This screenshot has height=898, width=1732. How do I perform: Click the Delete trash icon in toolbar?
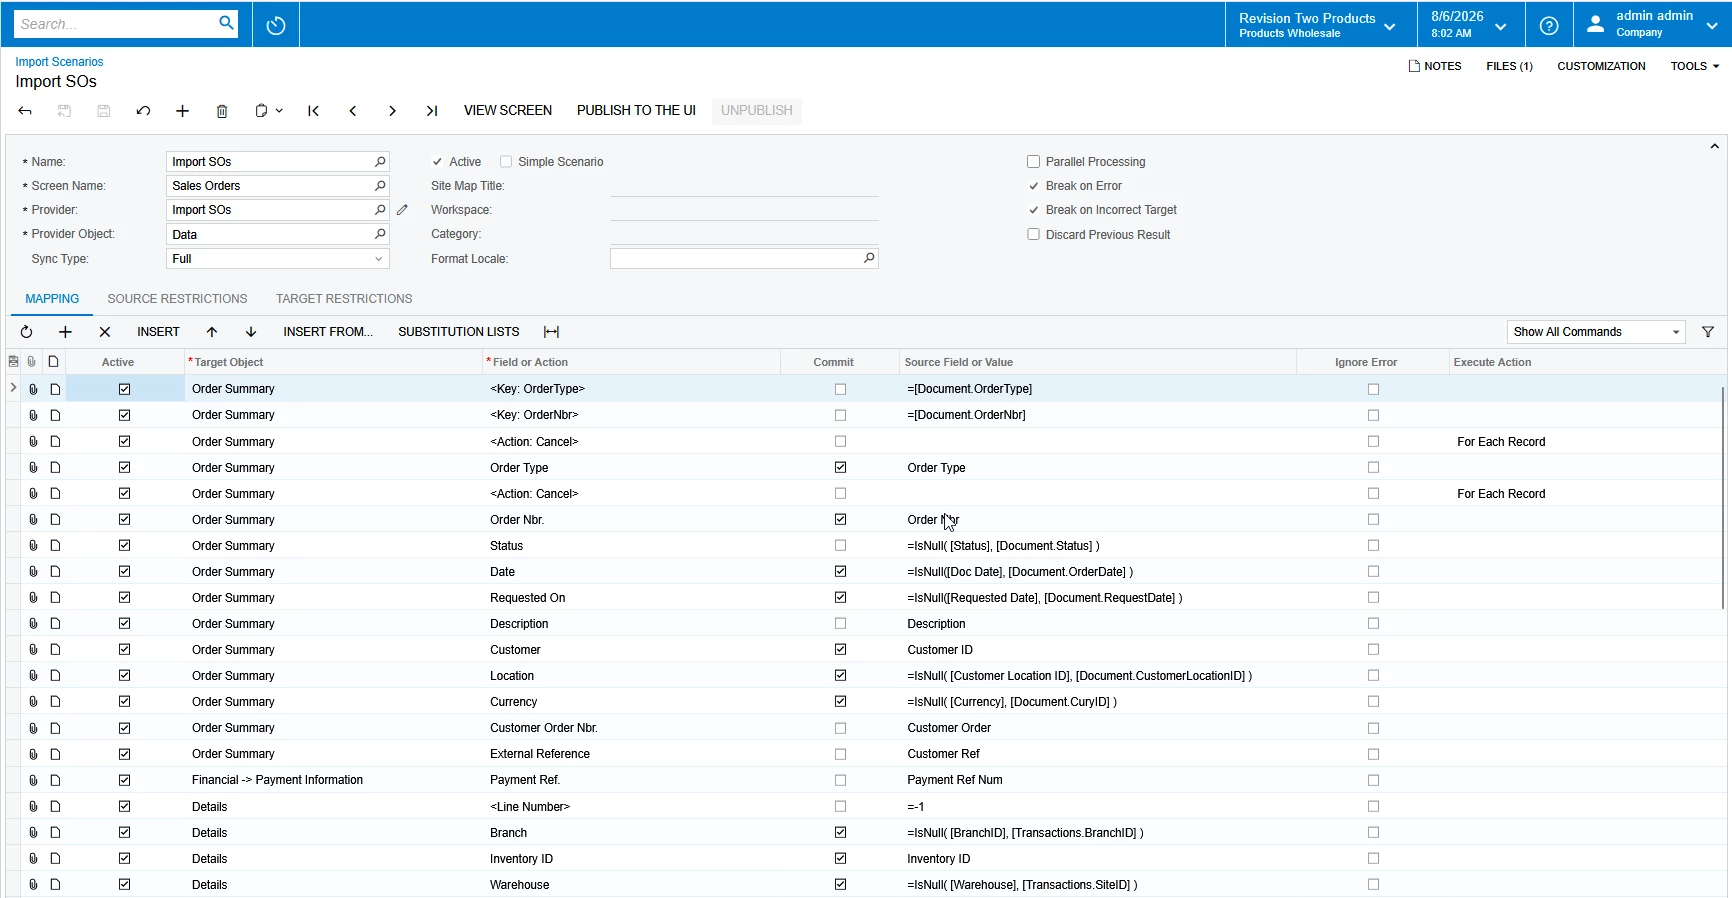coord(222,111)
